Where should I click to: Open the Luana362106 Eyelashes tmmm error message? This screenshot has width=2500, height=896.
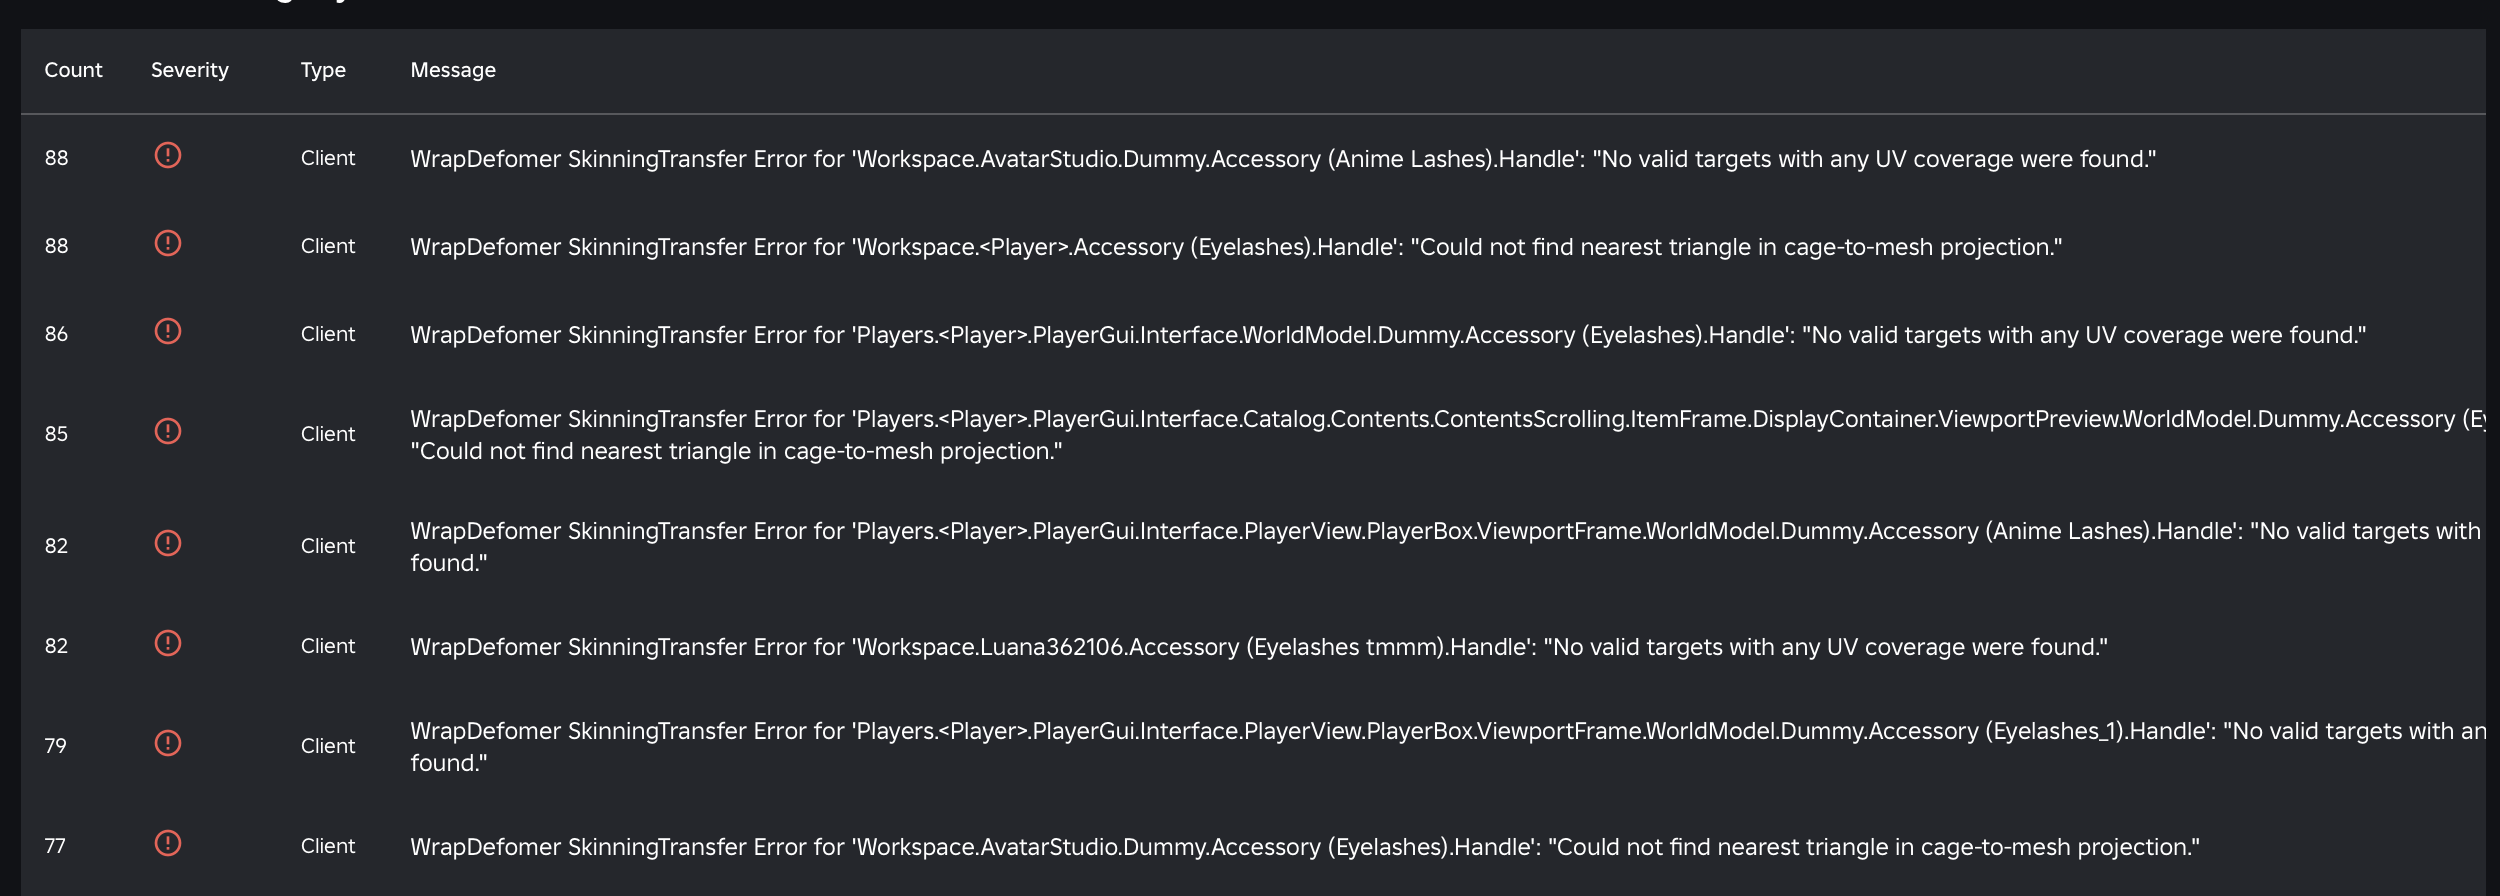click(x=1258, y=647)
